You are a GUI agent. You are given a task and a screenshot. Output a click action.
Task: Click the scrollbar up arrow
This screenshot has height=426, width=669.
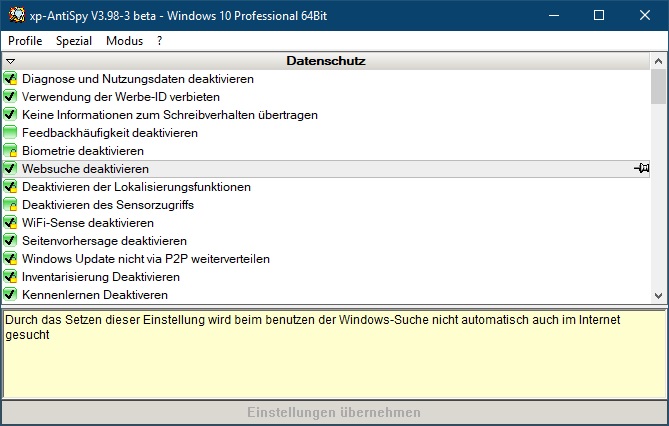pyautogui.click(x=658, y=61)
